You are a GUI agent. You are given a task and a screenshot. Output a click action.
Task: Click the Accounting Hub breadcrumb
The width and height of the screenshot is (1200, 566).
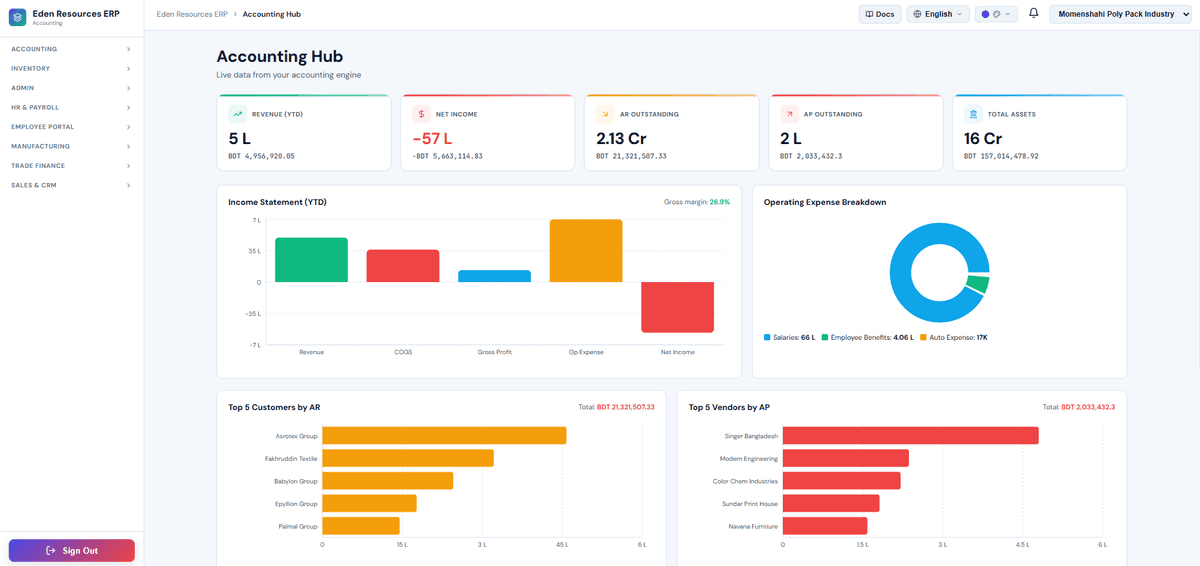click(x=272, y=14)
